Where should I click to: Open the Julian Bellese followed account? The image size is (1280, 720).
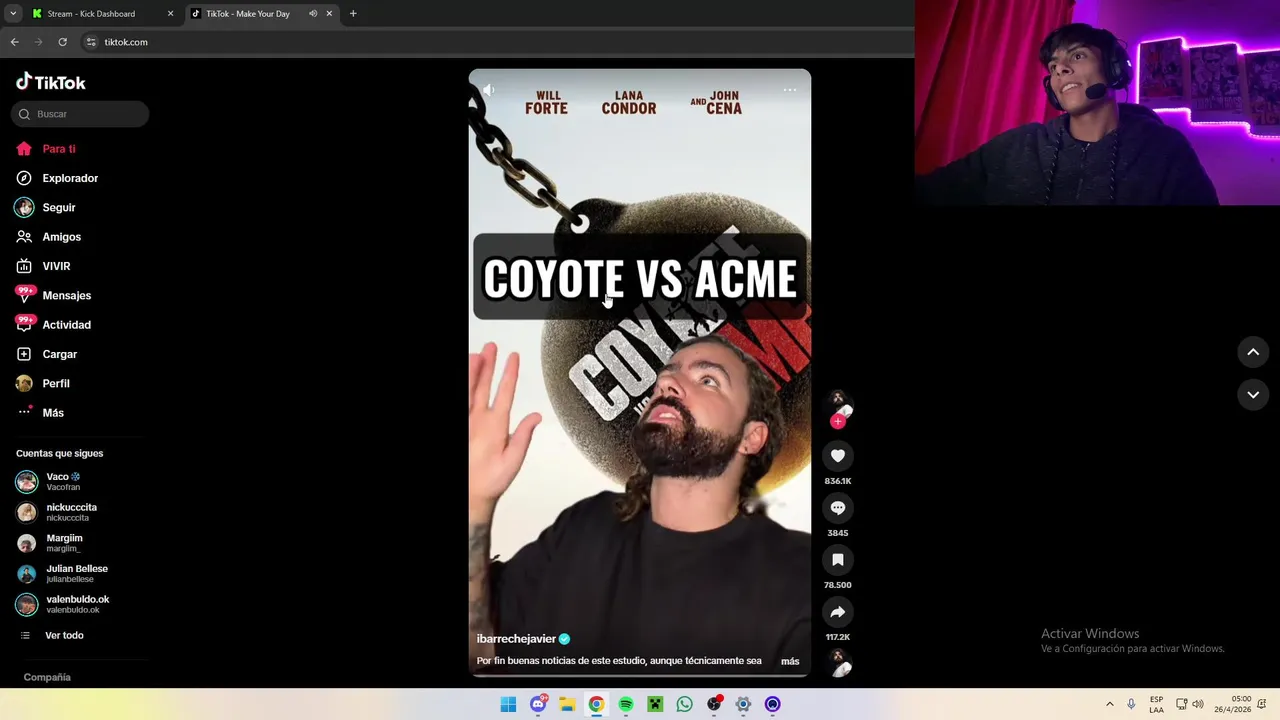coord(62,574)
